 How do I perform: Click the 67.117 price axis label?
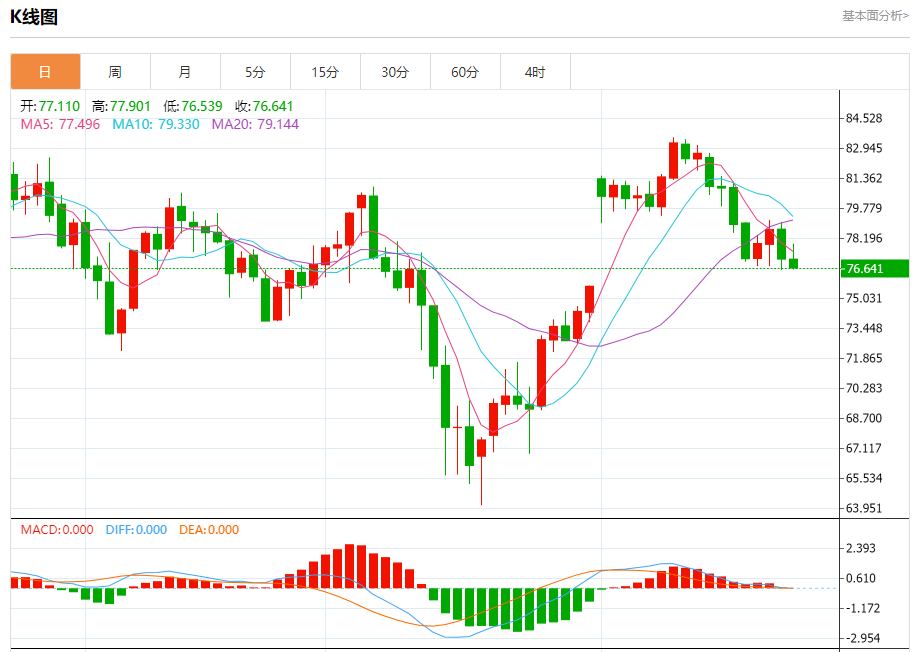(864, 448)
